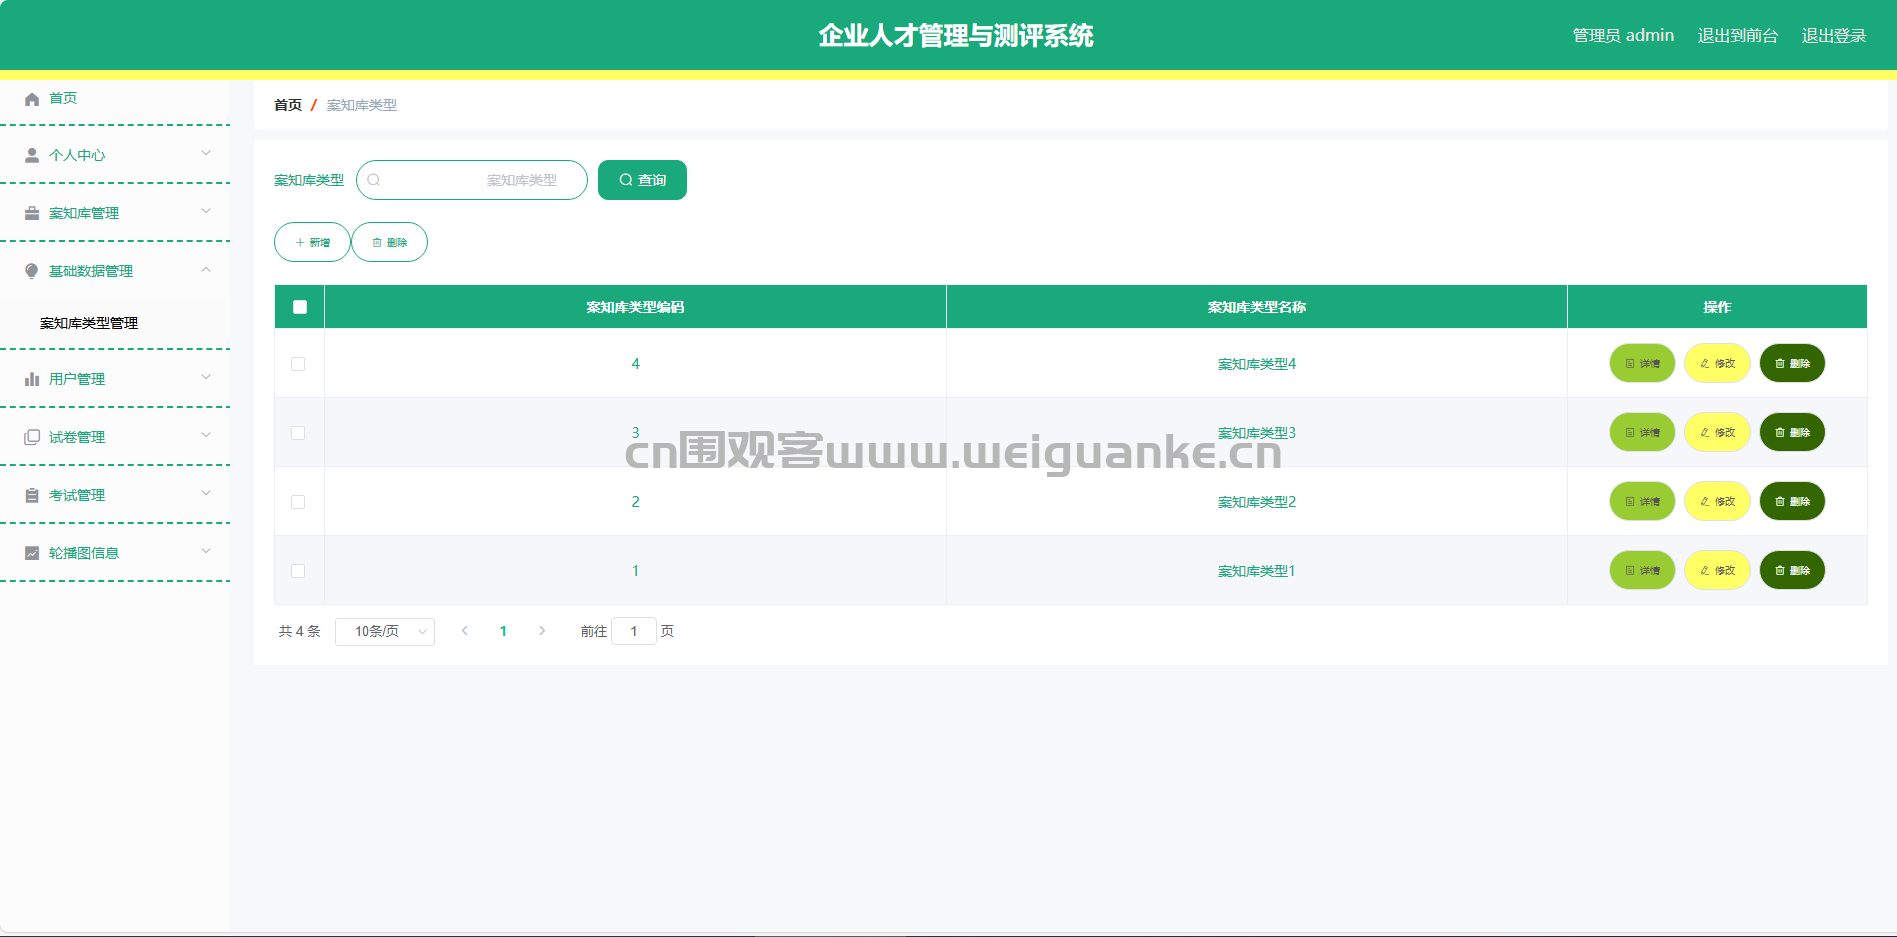
Task: Expand the 试卷管理 menu chevron
Action: pos(206,435)
